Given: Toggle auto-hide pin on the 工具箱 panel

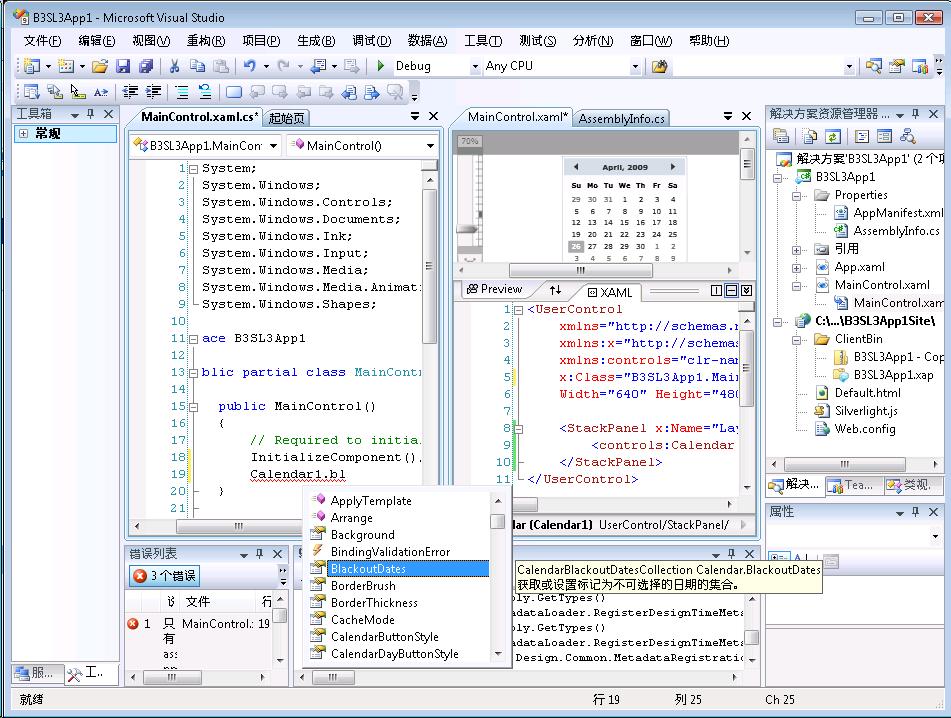Looking at the screenshot, I should (x=90, y=113).
